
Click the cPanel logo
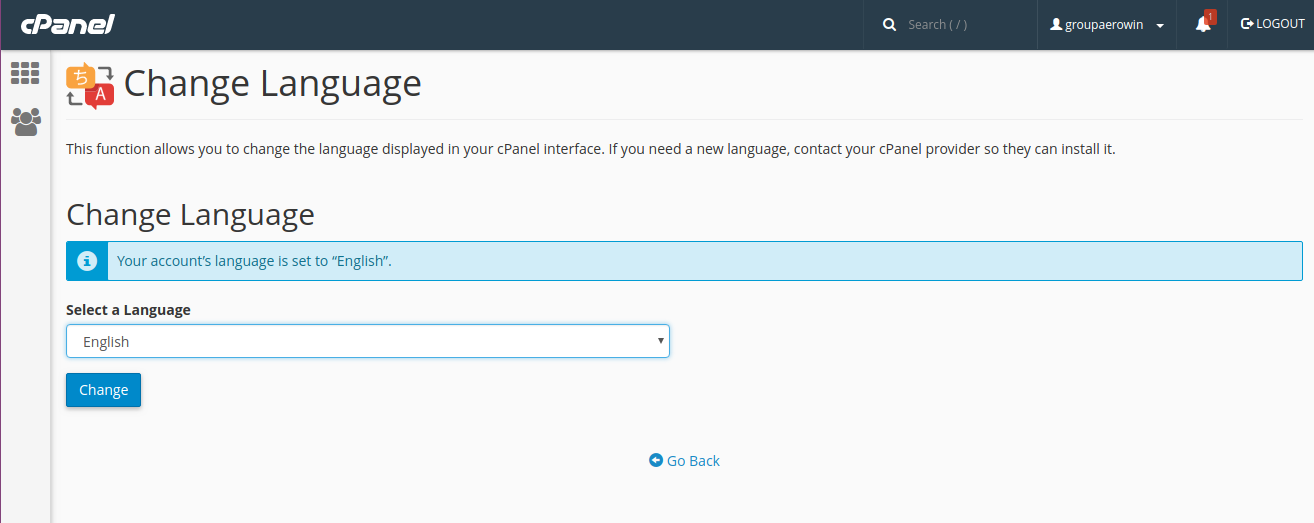[x=67, y=24]
